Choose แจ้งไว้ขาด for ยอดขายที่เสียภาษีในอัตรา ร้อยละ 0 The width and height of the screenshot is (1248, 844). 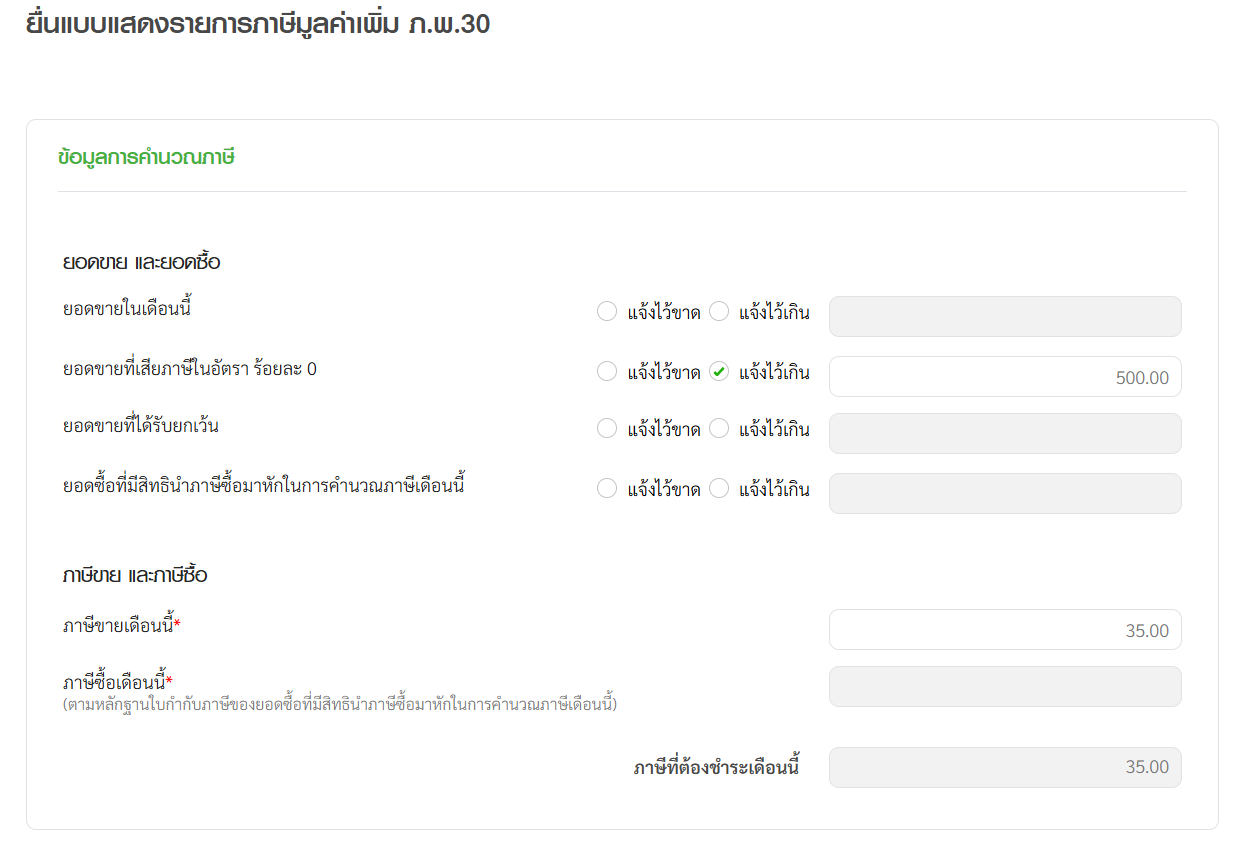point(607,372)
